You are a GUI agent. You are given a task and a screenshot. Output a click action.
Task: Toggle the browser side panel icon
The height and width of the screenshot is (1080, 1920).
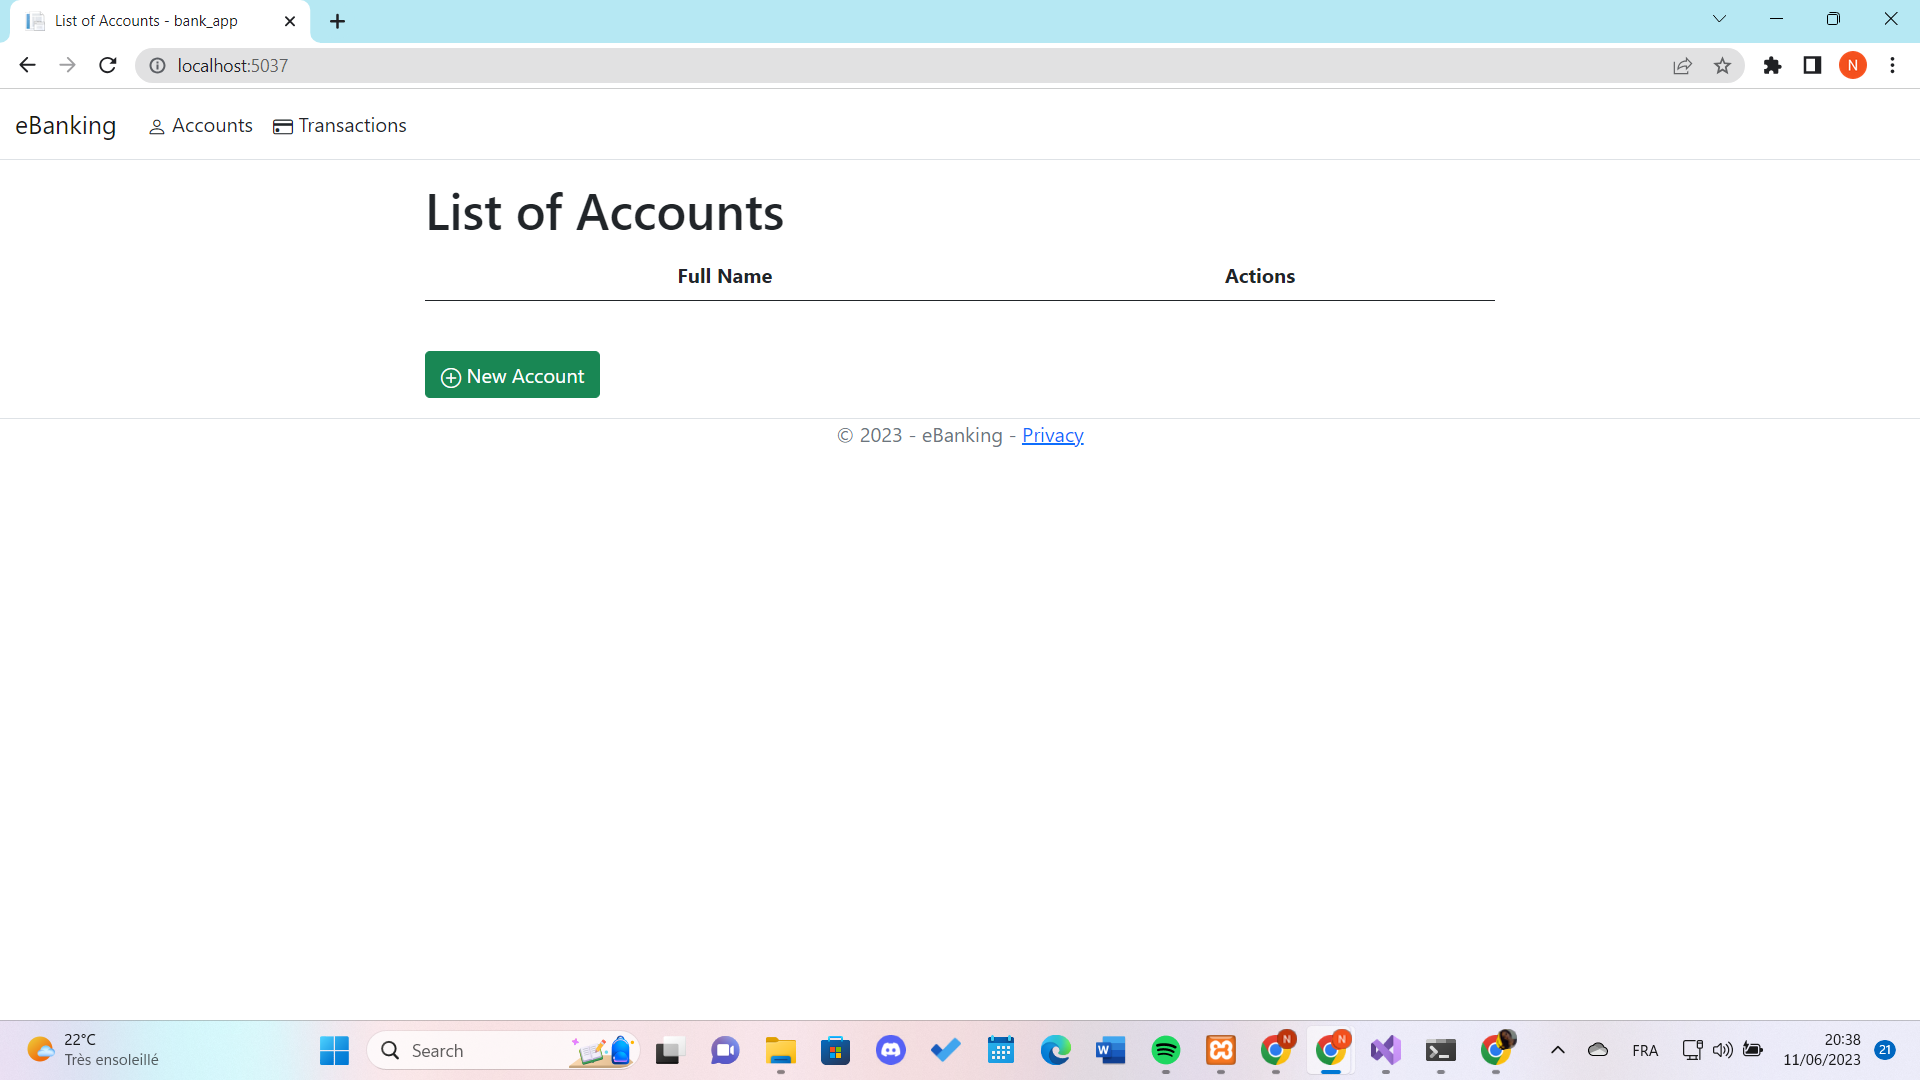pyautogui.click(x=1812, y=66)
